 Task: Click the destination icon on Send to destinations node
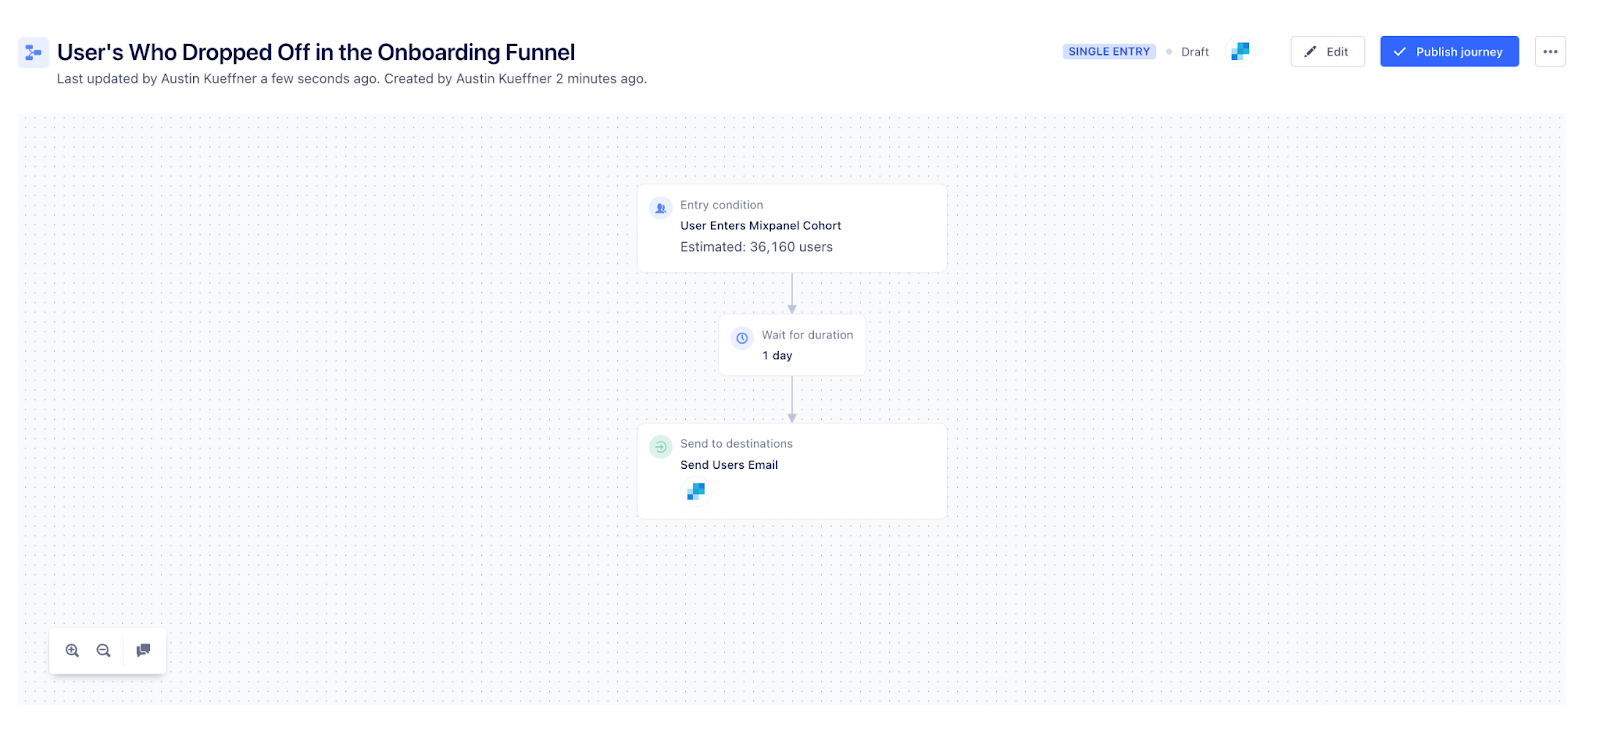pos(660,446)
